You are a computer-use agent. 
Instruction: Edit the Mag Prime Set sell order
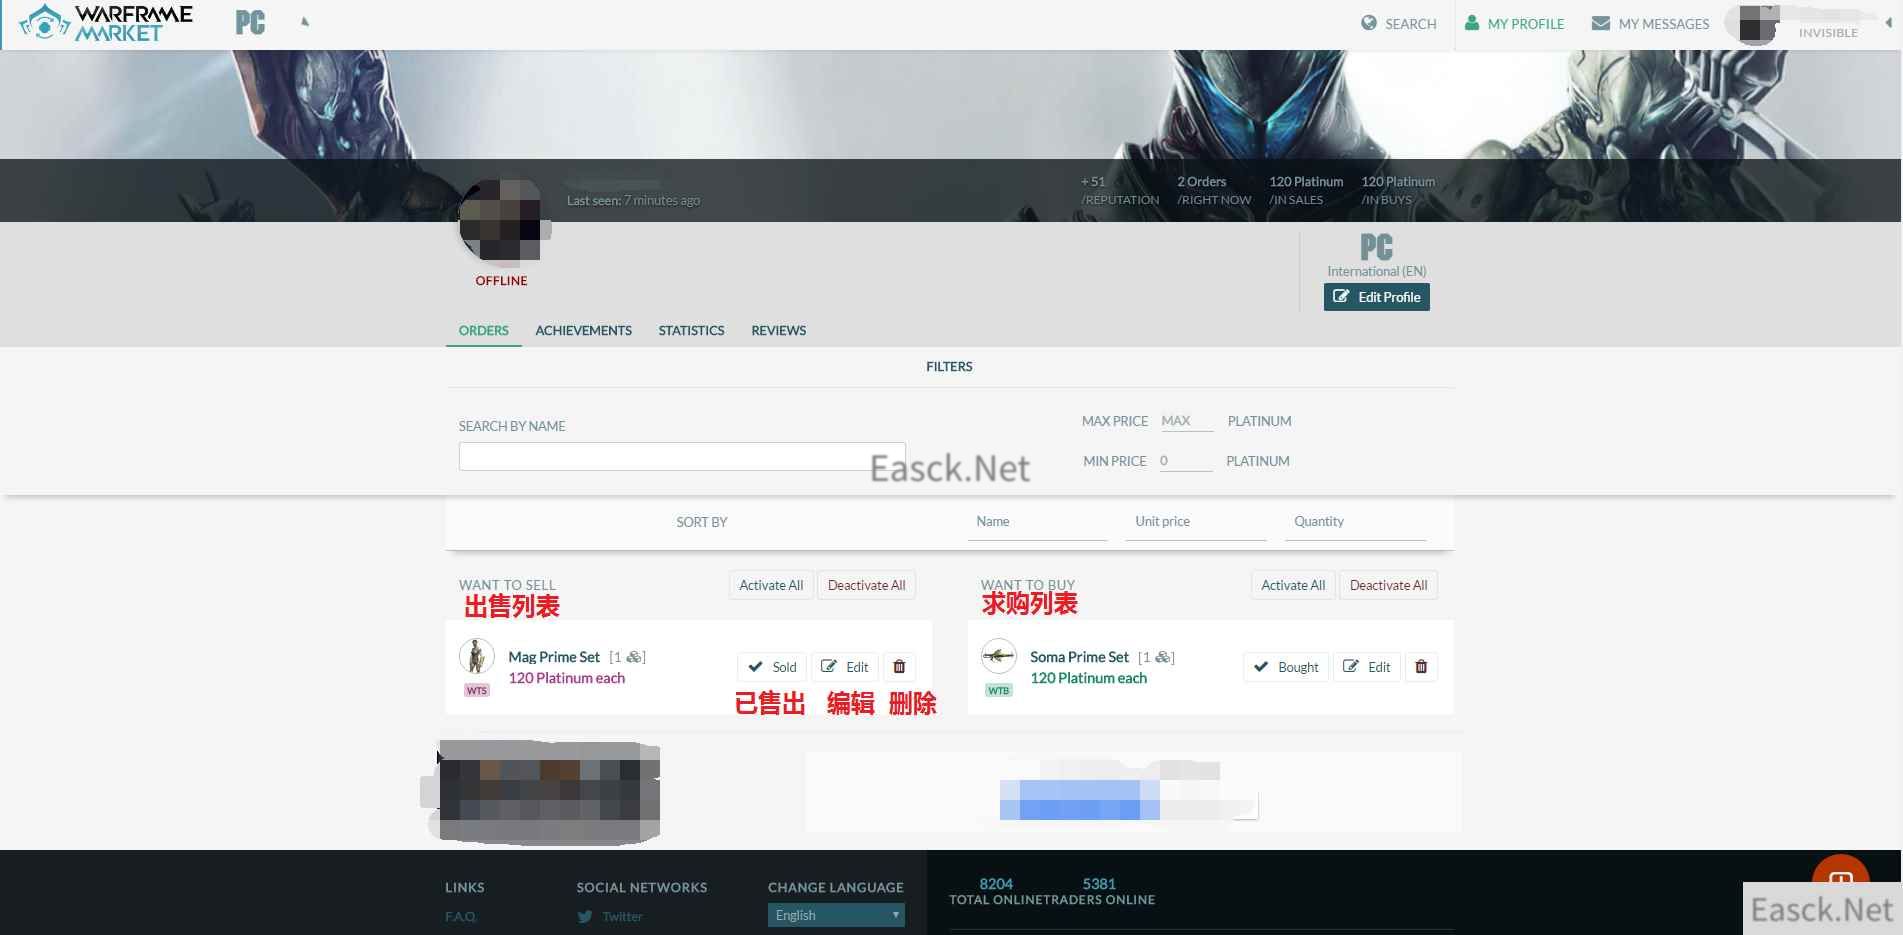tap(844, 667)
